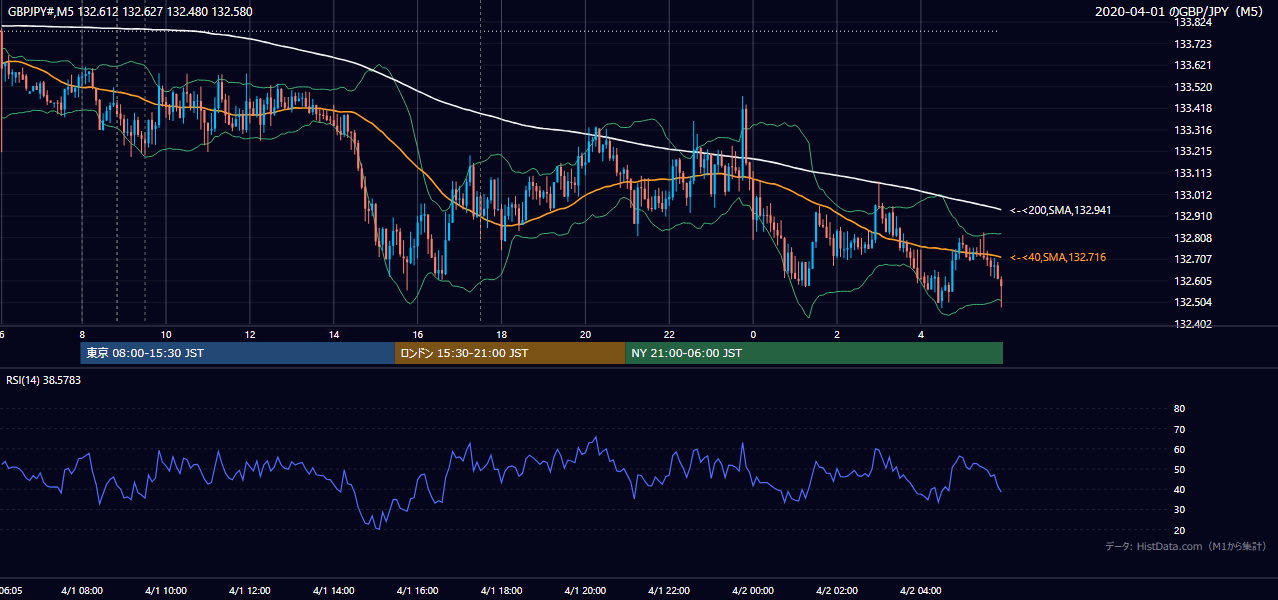1278x600 pixels.
Task: Select the NY 21:00-06:00 JST session bar
Action: click(x=814, y=353)
